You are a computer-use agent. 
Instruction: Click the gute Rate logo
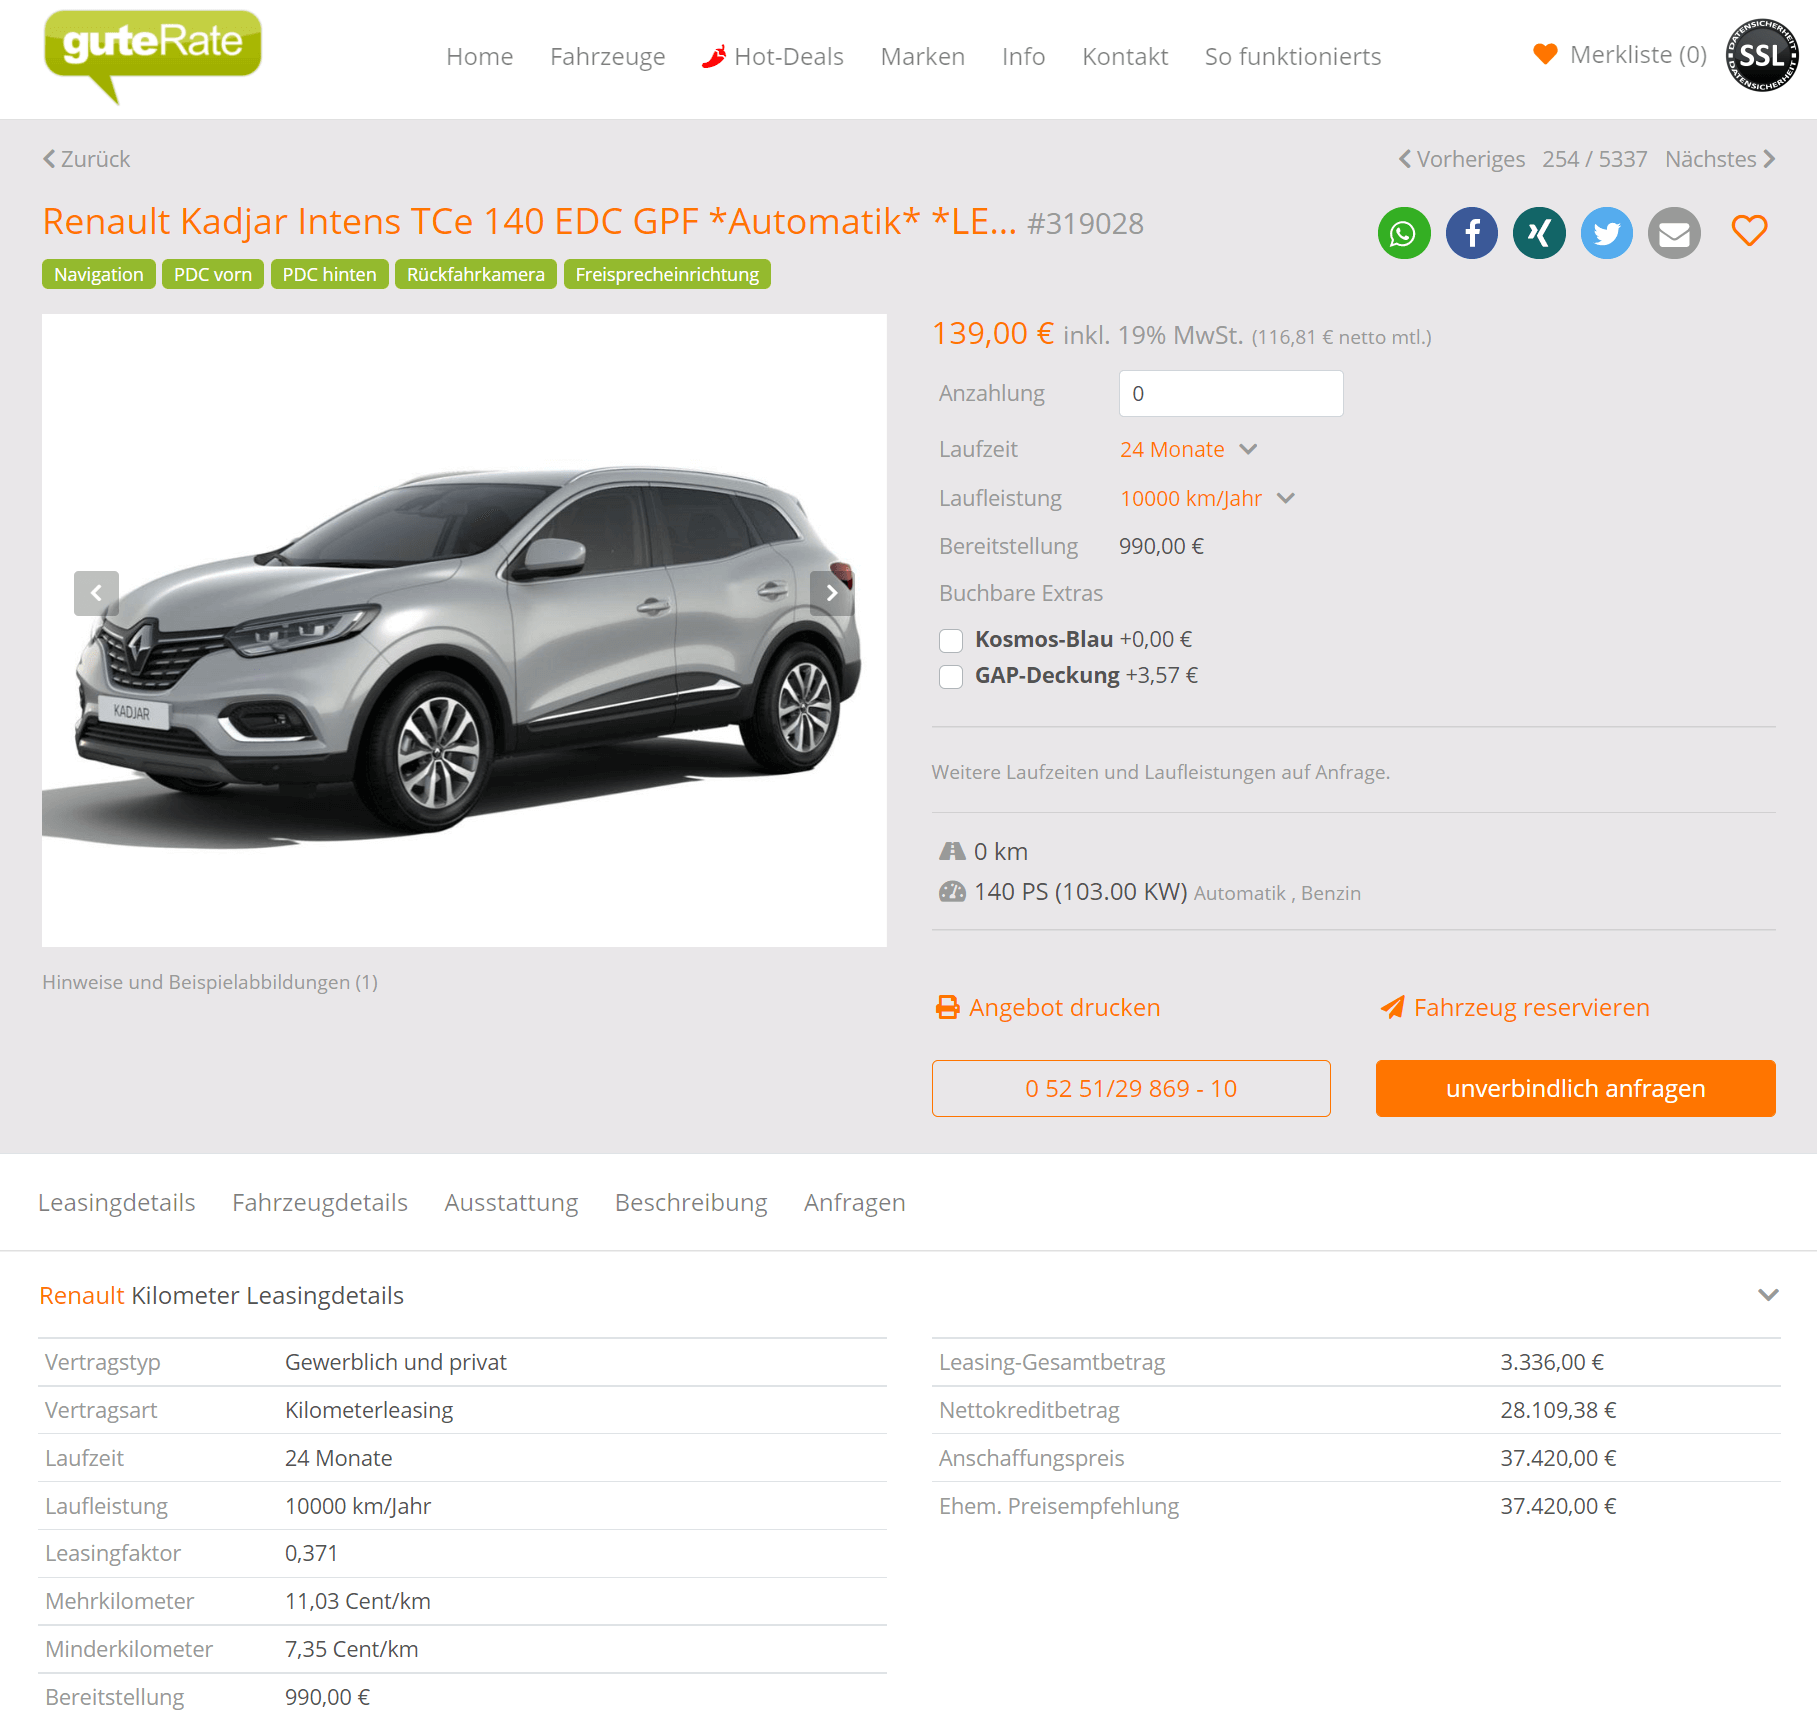[153, 55]
